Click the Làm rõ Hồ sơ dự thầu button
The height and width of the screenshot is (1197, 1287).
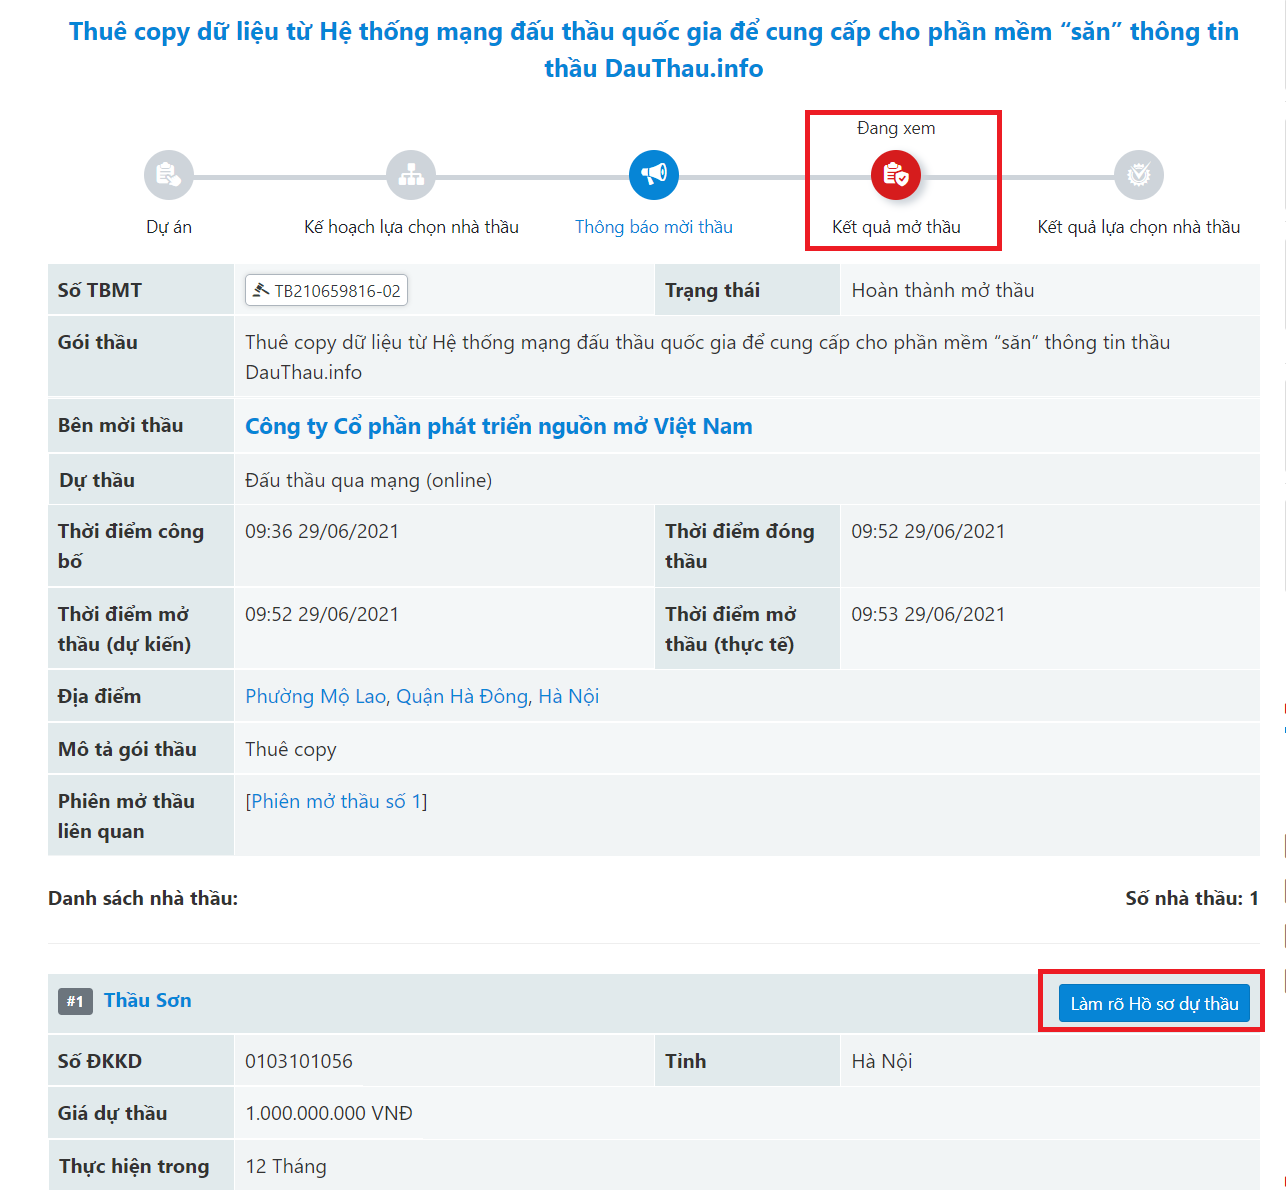pyautogui.click(x=1154, y=1003)
